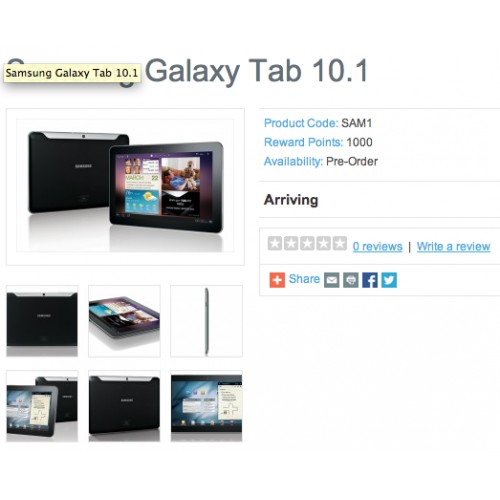Viewport: 500px width, 500px height.
Task: Share product via email icon
Action: click(x=332, y=280)
